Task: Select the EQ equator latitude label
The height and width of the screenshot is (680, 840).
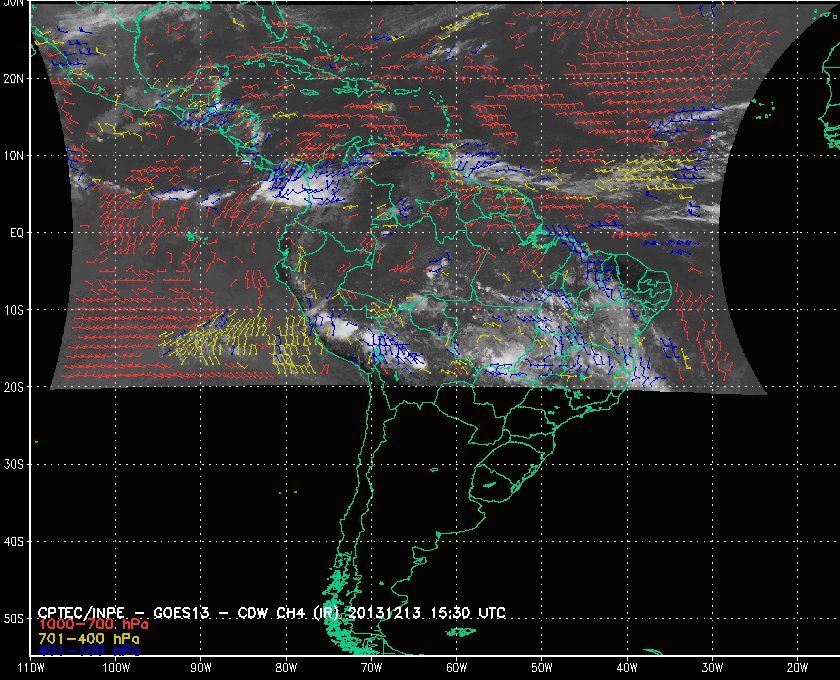Action: pyautogui.click(x=17, y=232)
